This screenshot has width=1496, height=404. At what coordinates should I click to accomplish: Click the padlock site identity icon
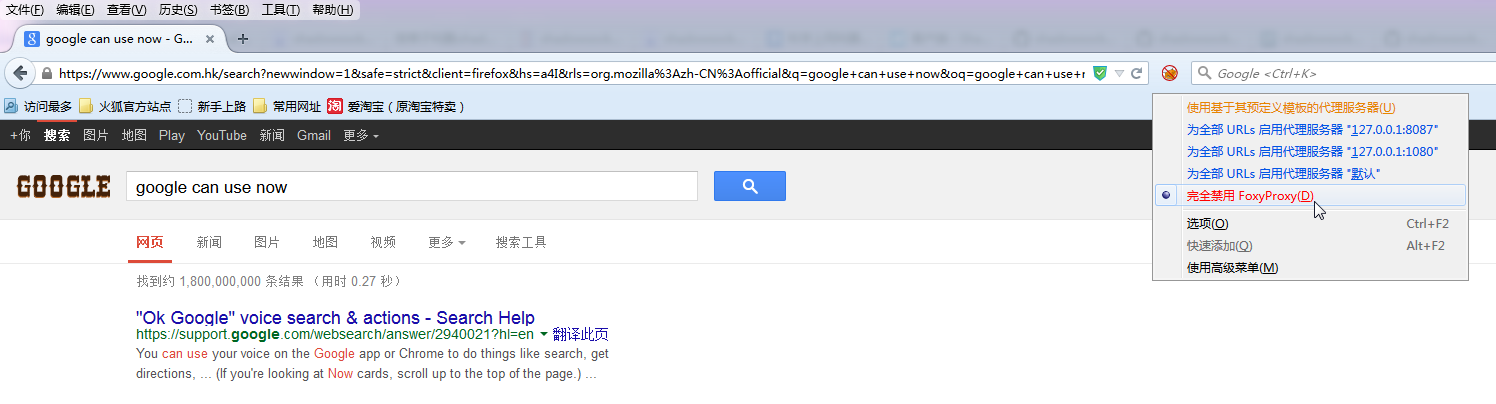[47, 73]
